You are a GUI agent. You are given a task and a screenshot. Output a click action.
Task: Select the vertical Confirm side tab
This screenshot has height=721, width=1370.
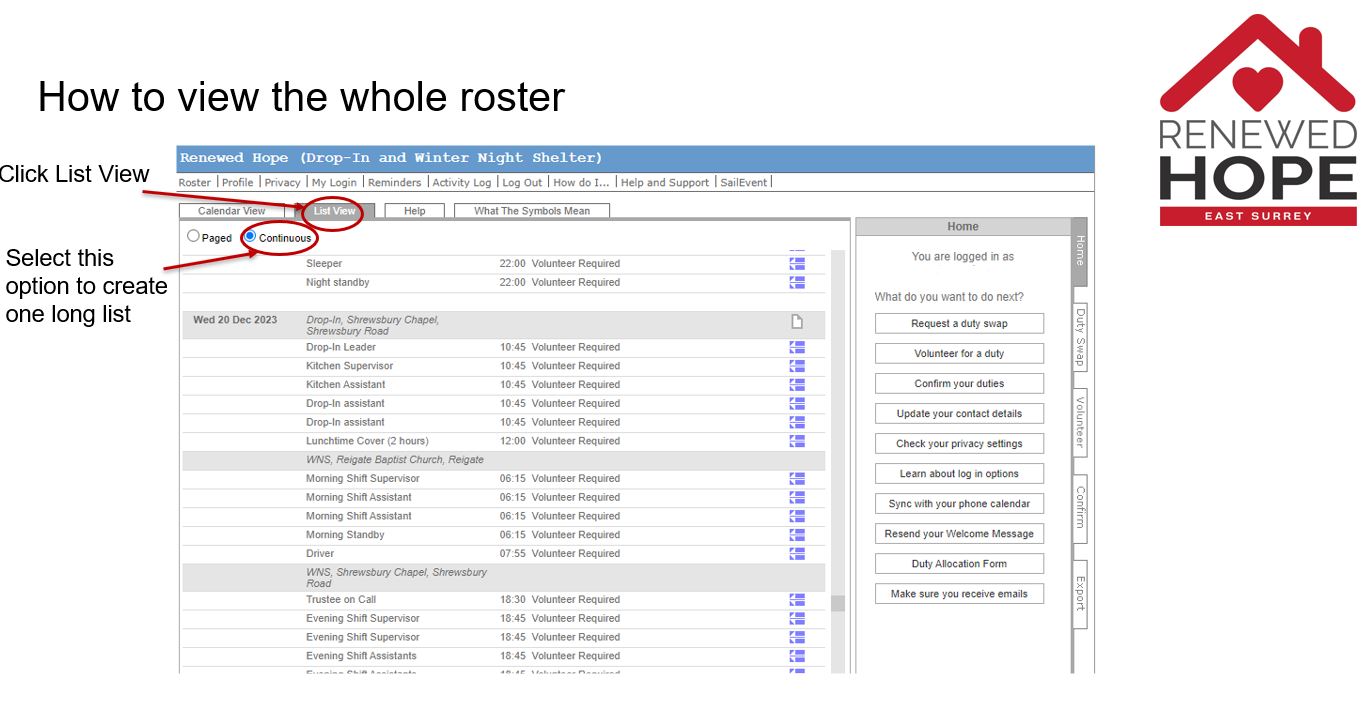(1080, 508)
